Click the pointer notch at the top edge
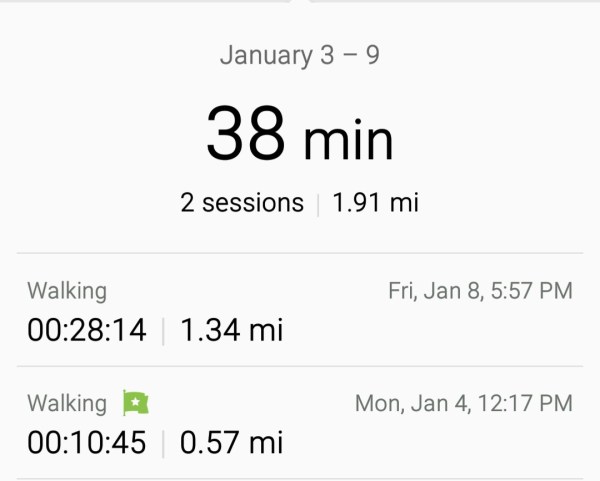The width and height of the screenshot is (600, 481). click(x=300, y=2)
